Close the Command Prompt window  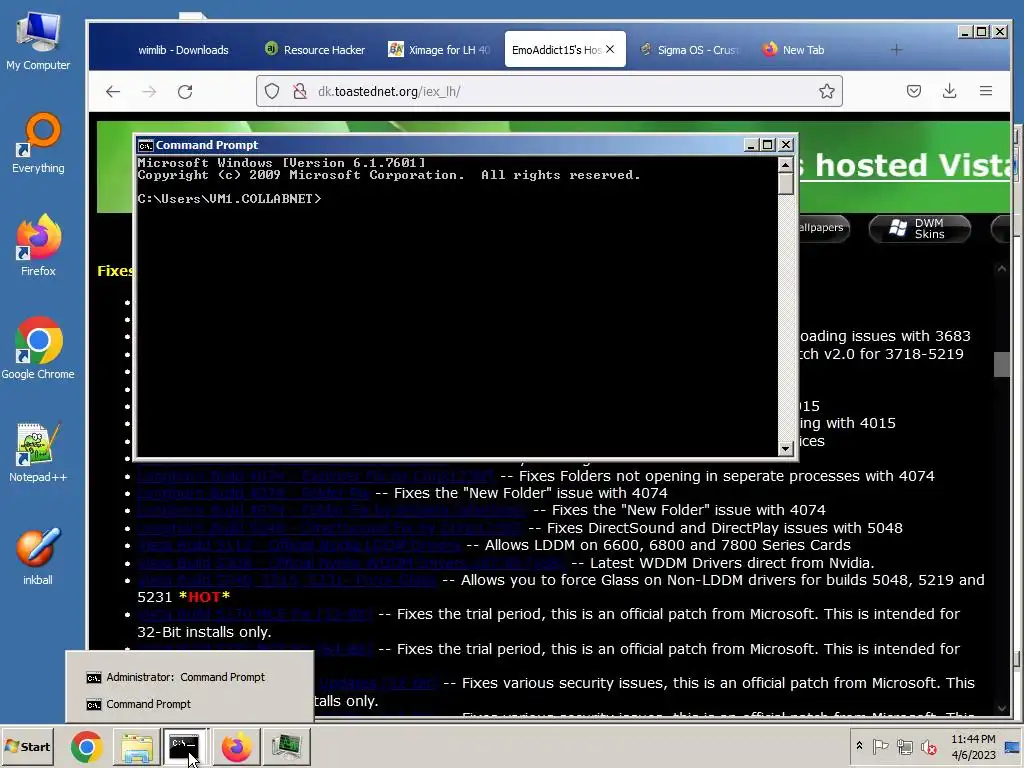point(786,145)
